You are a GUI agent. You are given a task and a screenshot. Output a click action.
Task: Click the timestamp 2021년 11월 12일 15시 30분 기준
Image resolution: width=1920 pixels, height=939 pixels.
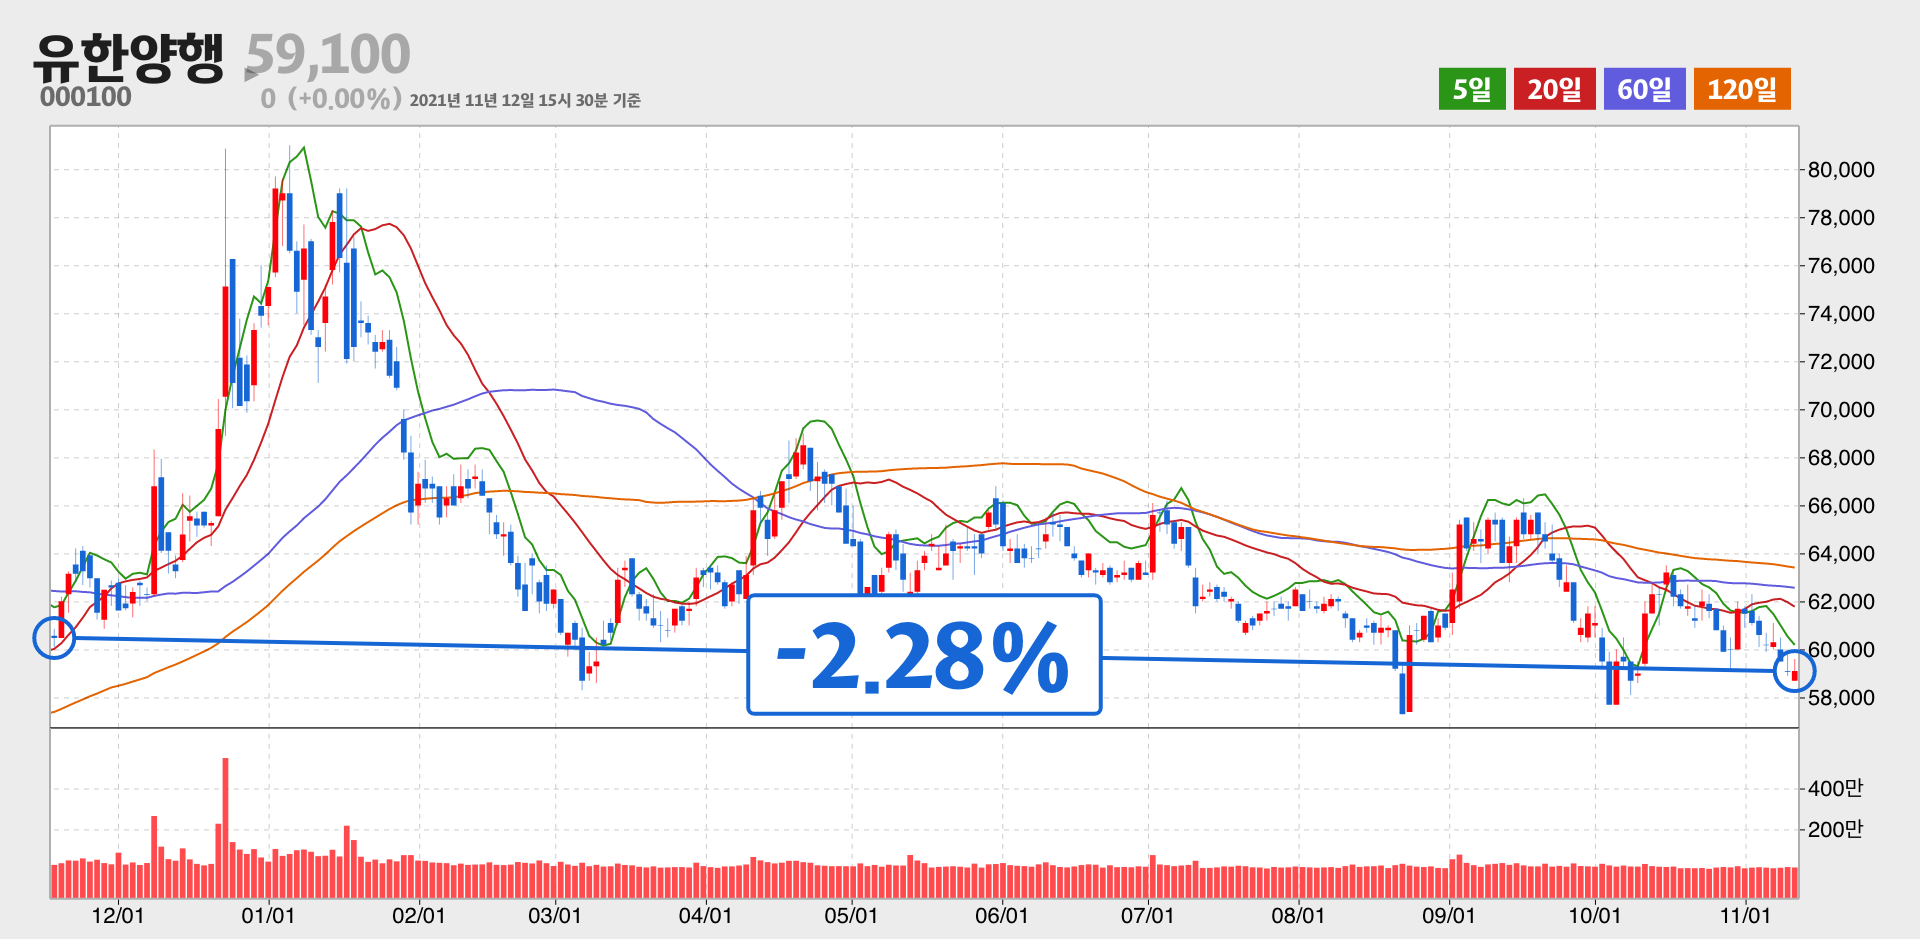coord(525,100)
